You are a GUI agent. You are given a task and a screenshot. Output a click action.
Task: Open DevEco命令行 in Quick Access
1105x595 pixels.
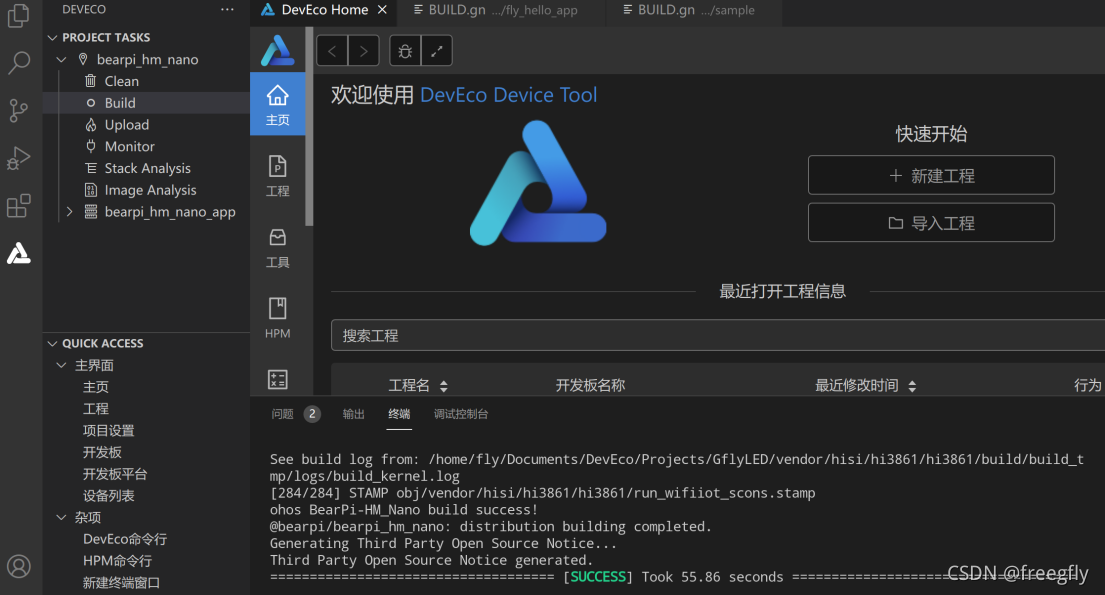click(125, 539)
